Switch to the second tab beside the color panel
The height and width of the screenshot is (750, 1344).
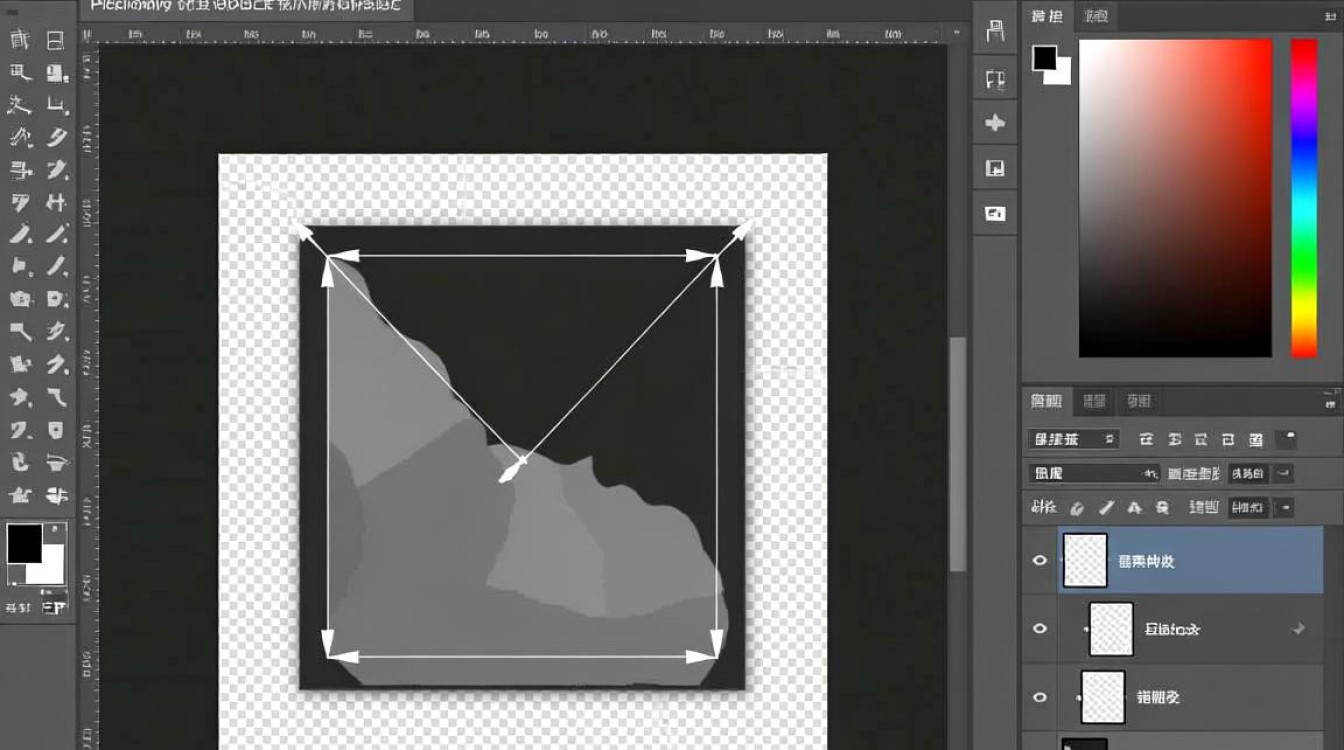tap(1097, 16)
